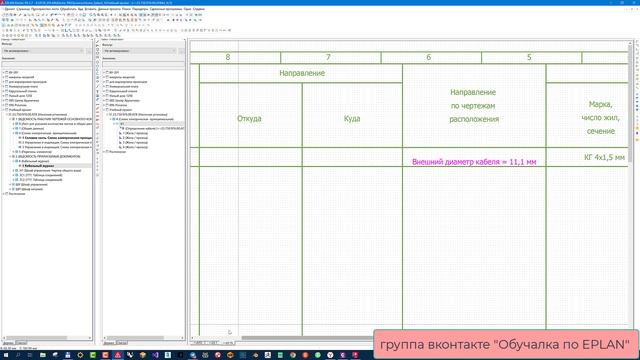This screenshot has width=640, height=360.
Task: Open filter dropdown in right cable navigator
Action: coord(140,51)
